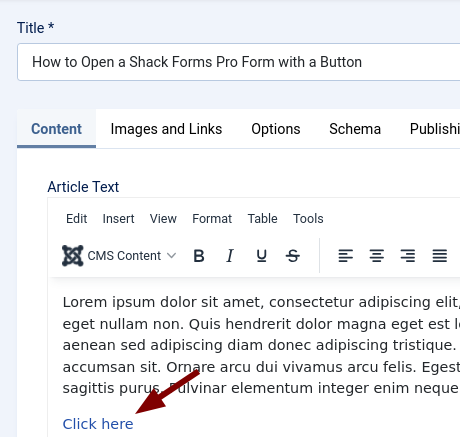Switch to the Schema tab

[355, 129]
